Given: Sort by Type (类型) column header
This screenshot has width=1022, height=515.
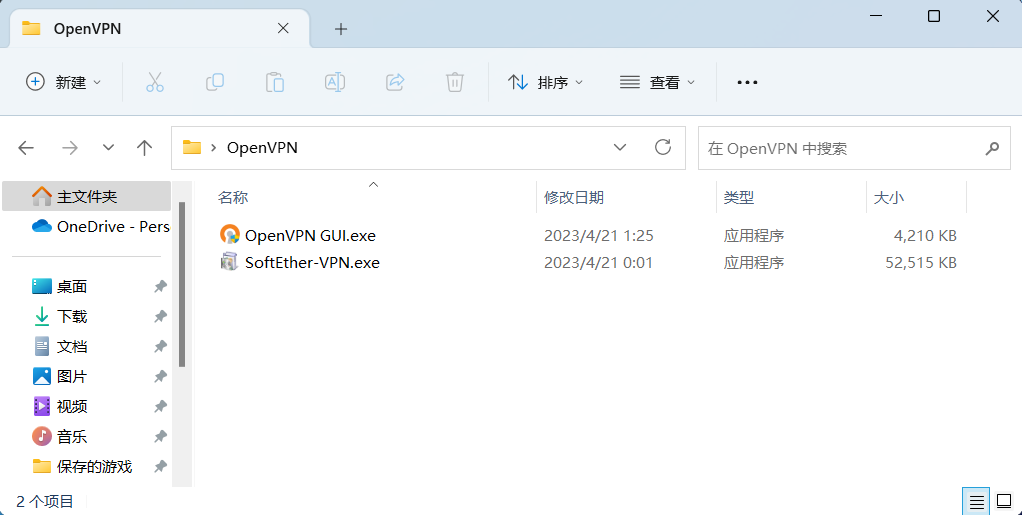Looking at the screenshot, I should coord(738,198).
